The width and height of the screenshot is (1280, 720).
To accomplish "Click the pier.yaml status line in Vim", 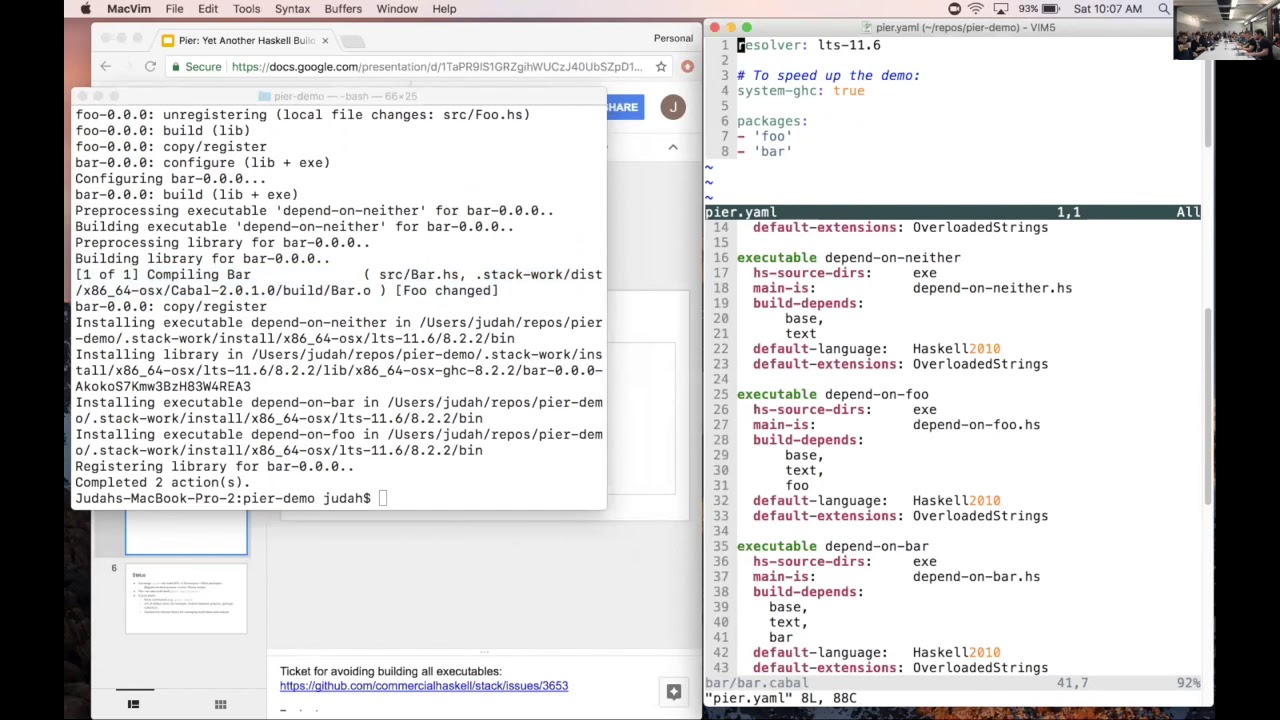I will (952, 212).
